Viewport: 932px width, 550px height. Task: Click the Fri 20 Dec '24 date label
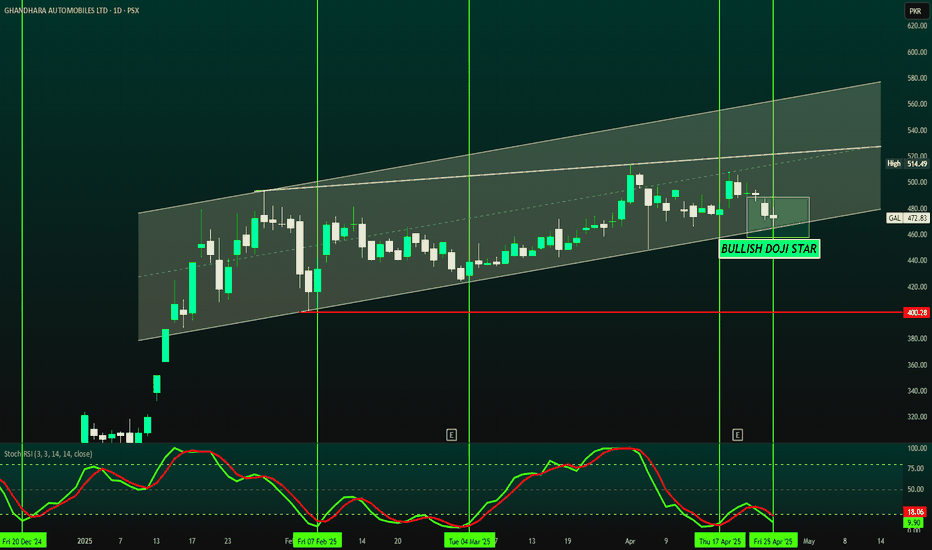pyautogui.click(x=23, y=541)
